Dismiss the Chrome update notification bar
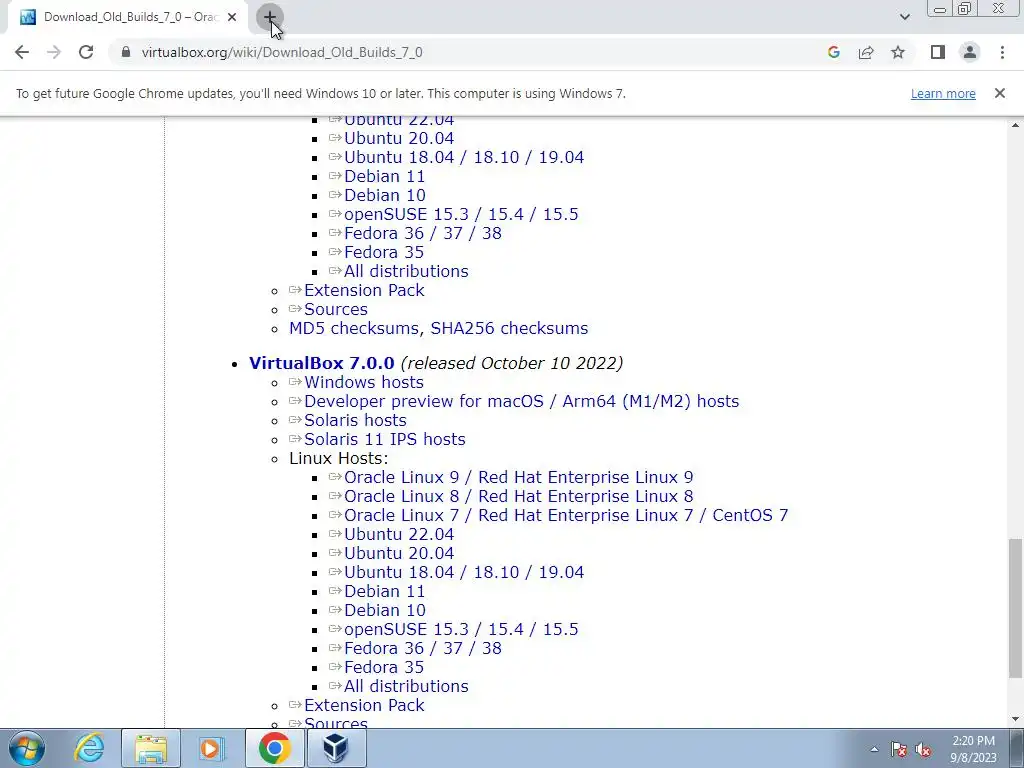This screenshot has width=1024, height=768. (x=999, y=93)
